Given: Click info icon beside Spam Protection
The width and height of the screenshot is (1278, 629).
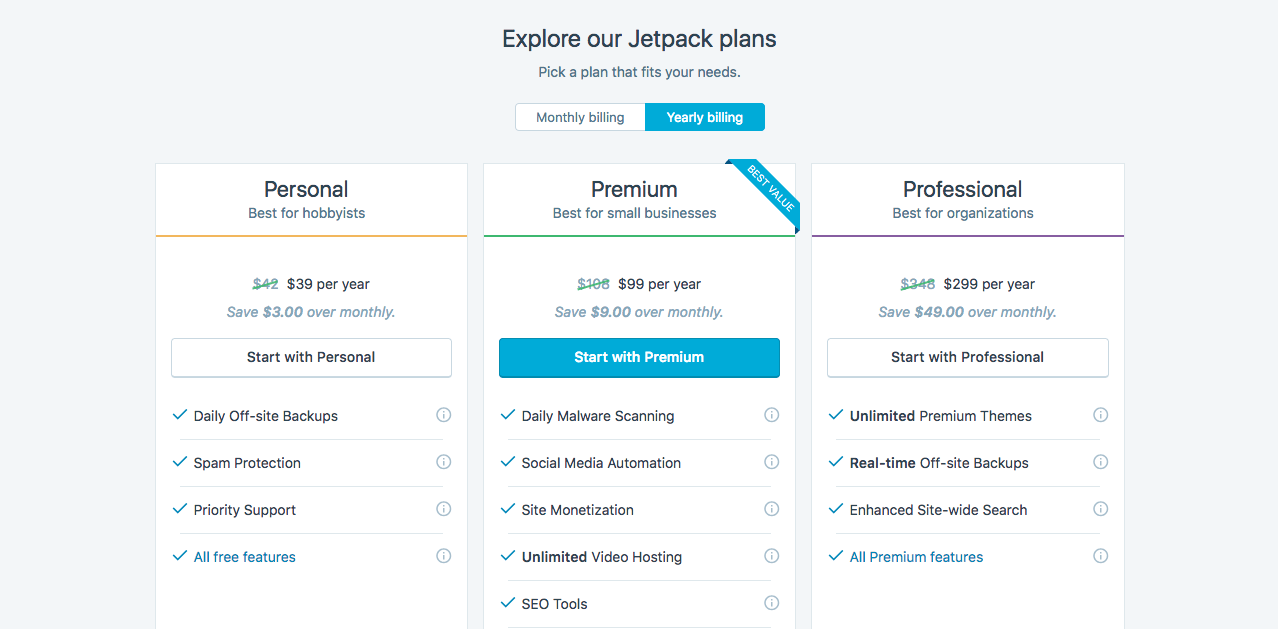Looking at the screenshot, I should pos(444,462).
